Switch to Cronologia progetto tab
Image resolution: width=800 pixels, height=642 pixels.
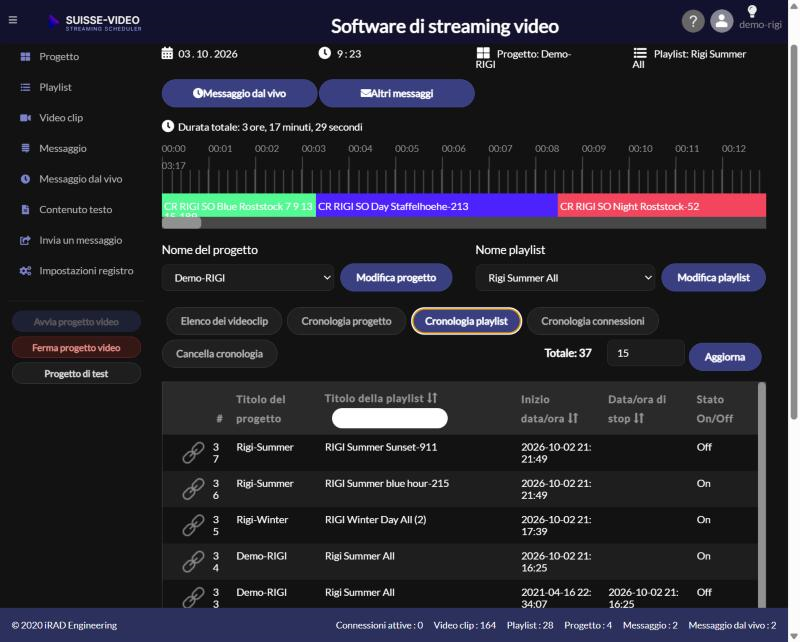coord(346,321)
